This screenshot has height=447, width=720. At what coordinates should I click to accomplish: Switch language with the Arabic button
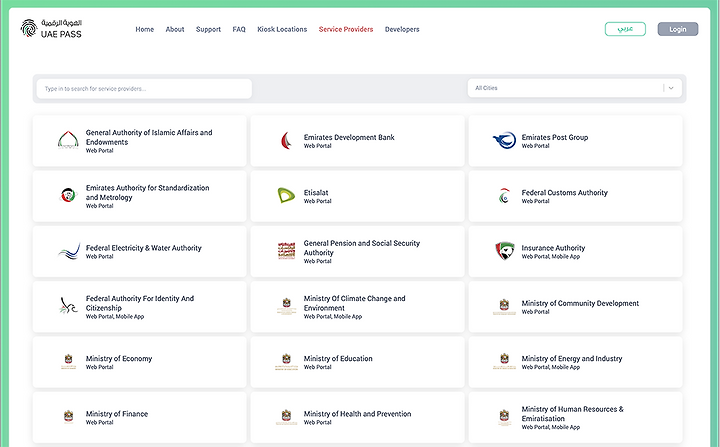pyautogui.click(x=625, y=29)
